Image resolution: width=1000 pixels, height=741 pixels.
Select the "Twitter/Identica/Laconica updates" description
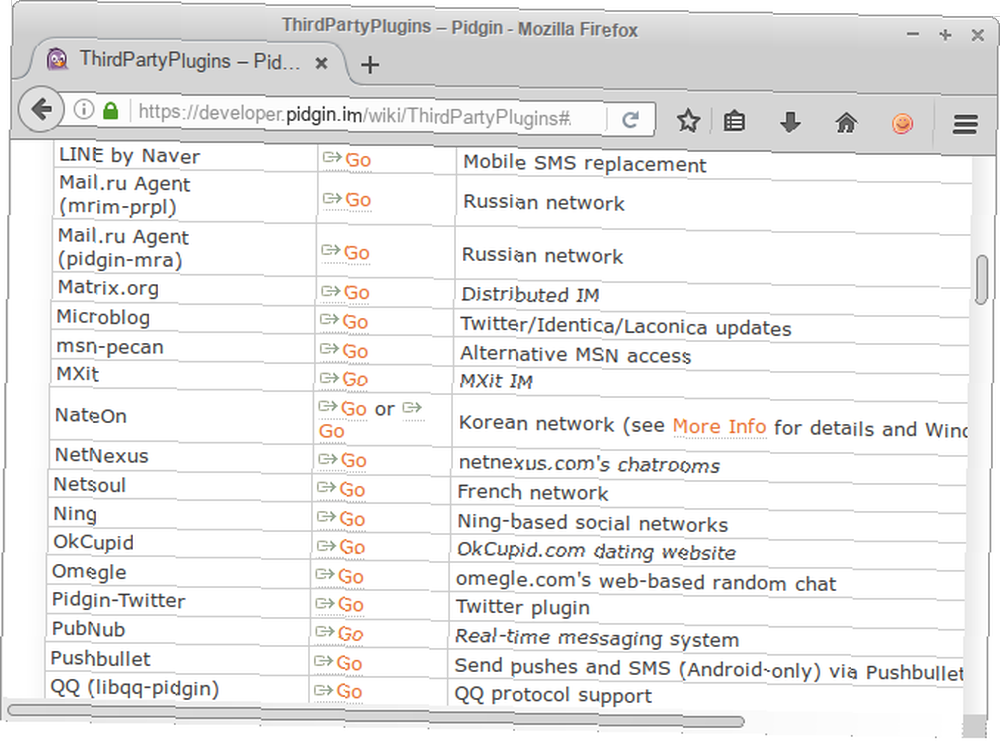click(626, 326)
